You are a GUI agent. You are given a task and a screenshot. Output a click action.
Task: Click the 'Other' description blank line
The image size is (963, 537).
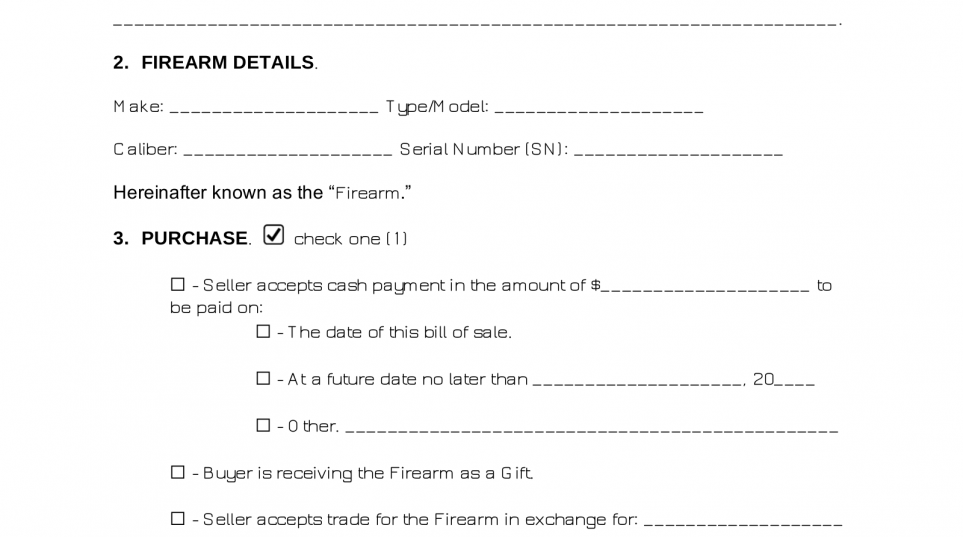pos(592,429)
